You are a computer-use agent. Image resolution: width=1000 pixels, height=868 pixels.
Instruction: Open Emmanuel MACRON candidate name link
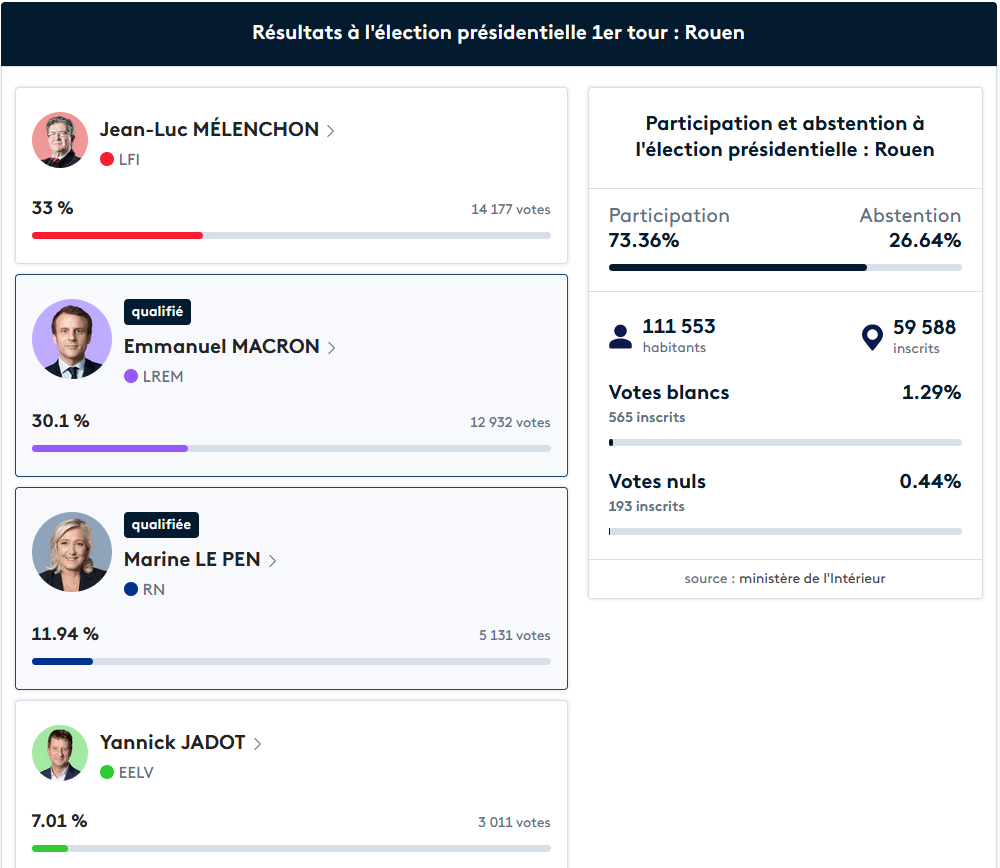[221, 347]
